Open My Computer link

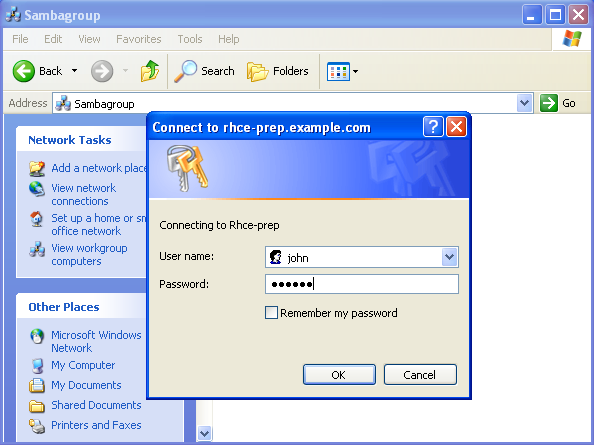tap(83, 365)
